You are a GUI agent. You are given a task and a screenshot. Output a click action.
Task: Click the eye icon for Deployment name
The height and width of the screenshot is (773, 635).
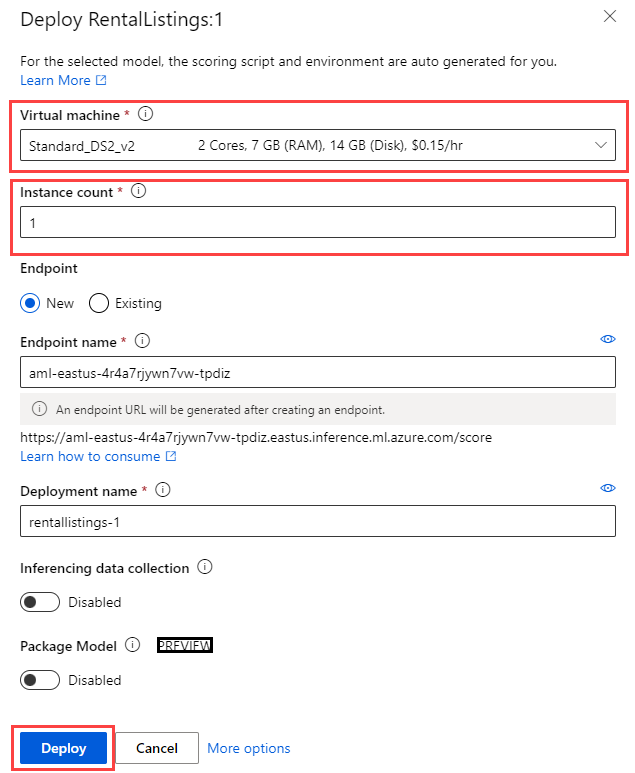pyautogui.click(x=607, y=488)
